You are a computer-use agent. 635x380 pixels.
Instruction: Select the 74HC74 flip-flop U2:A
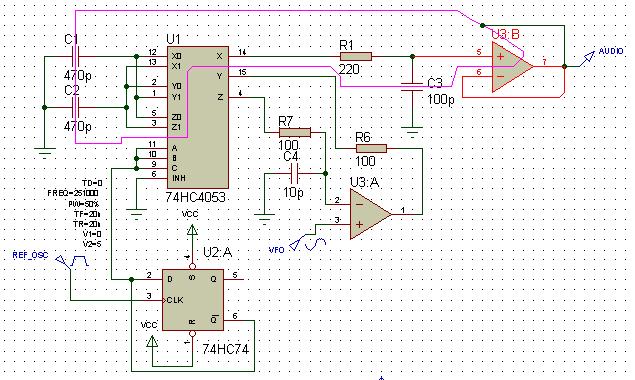coord(193,300)
